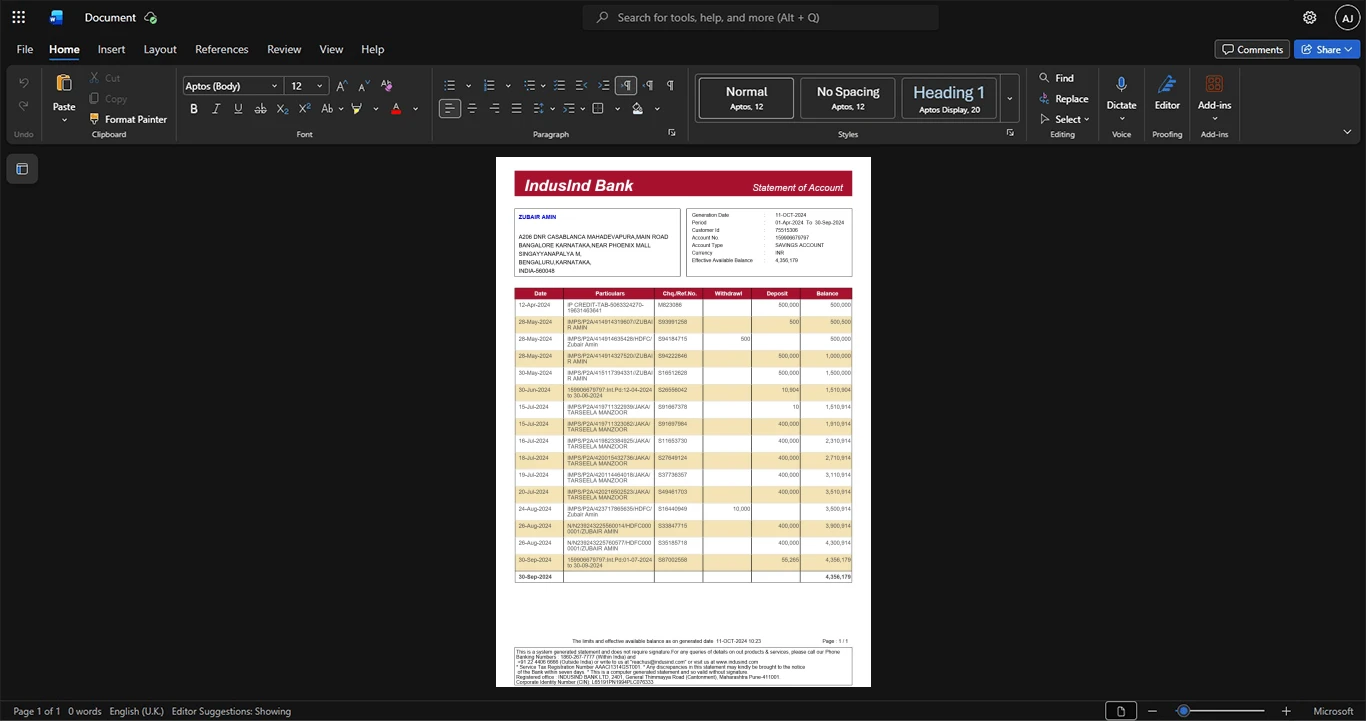Switch to the References tab
This screenshot has height=721, width=1366.
click(x=221, y=49)
